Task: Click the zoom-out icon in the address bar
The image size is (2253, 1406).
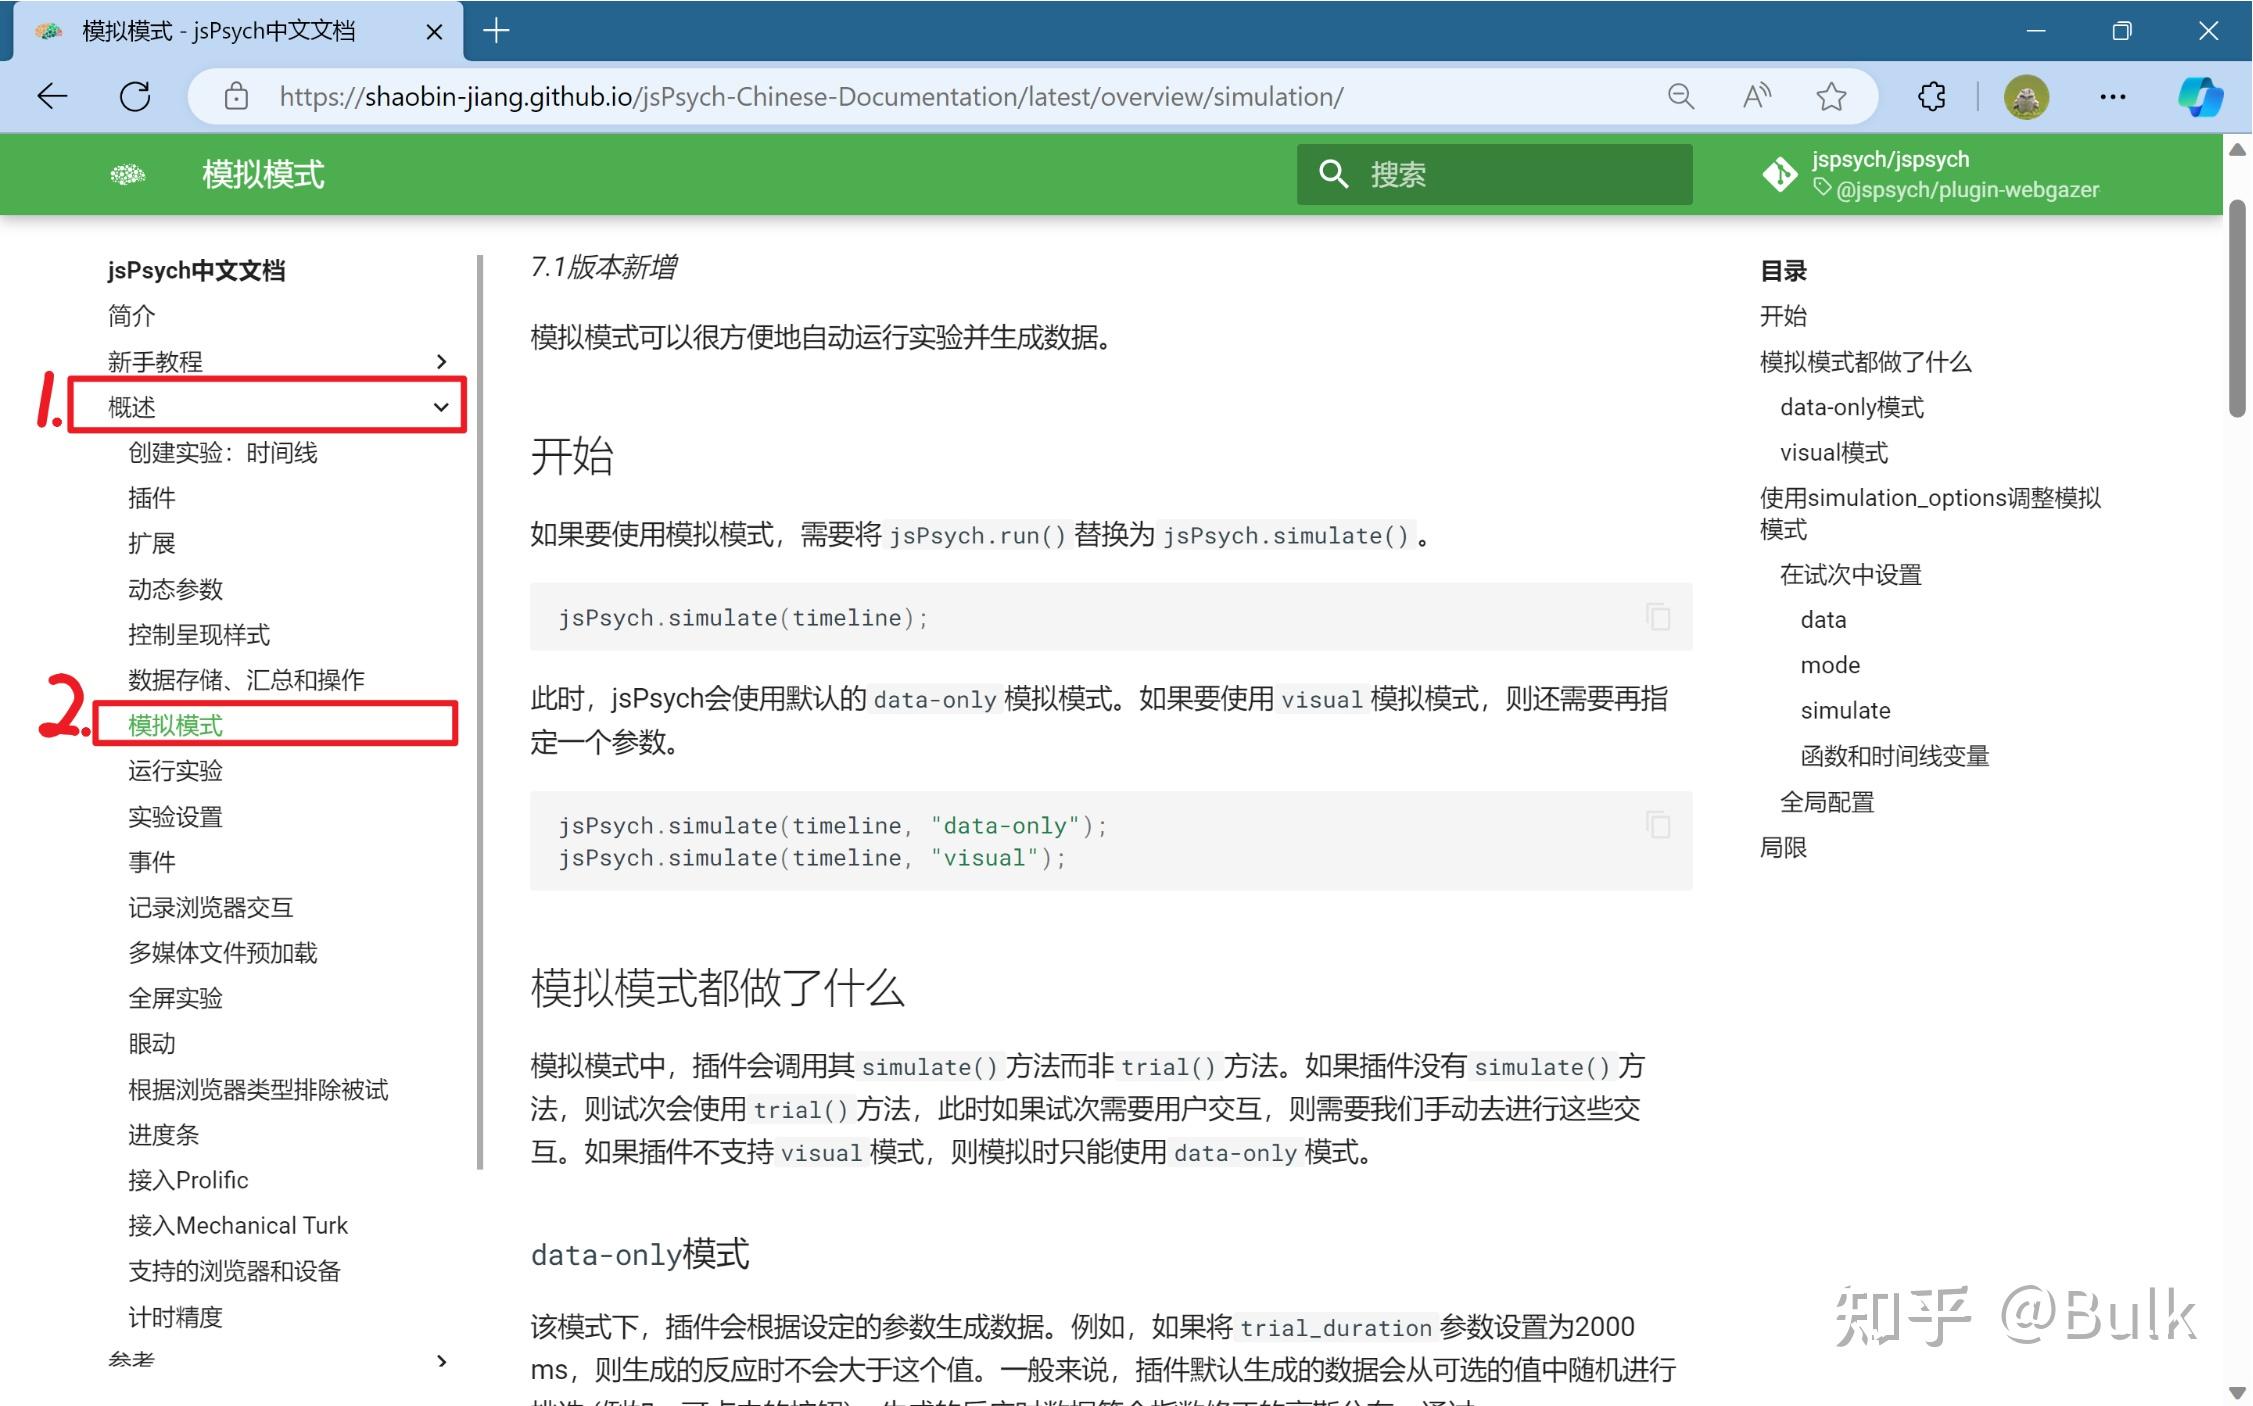Action: 1680,96
